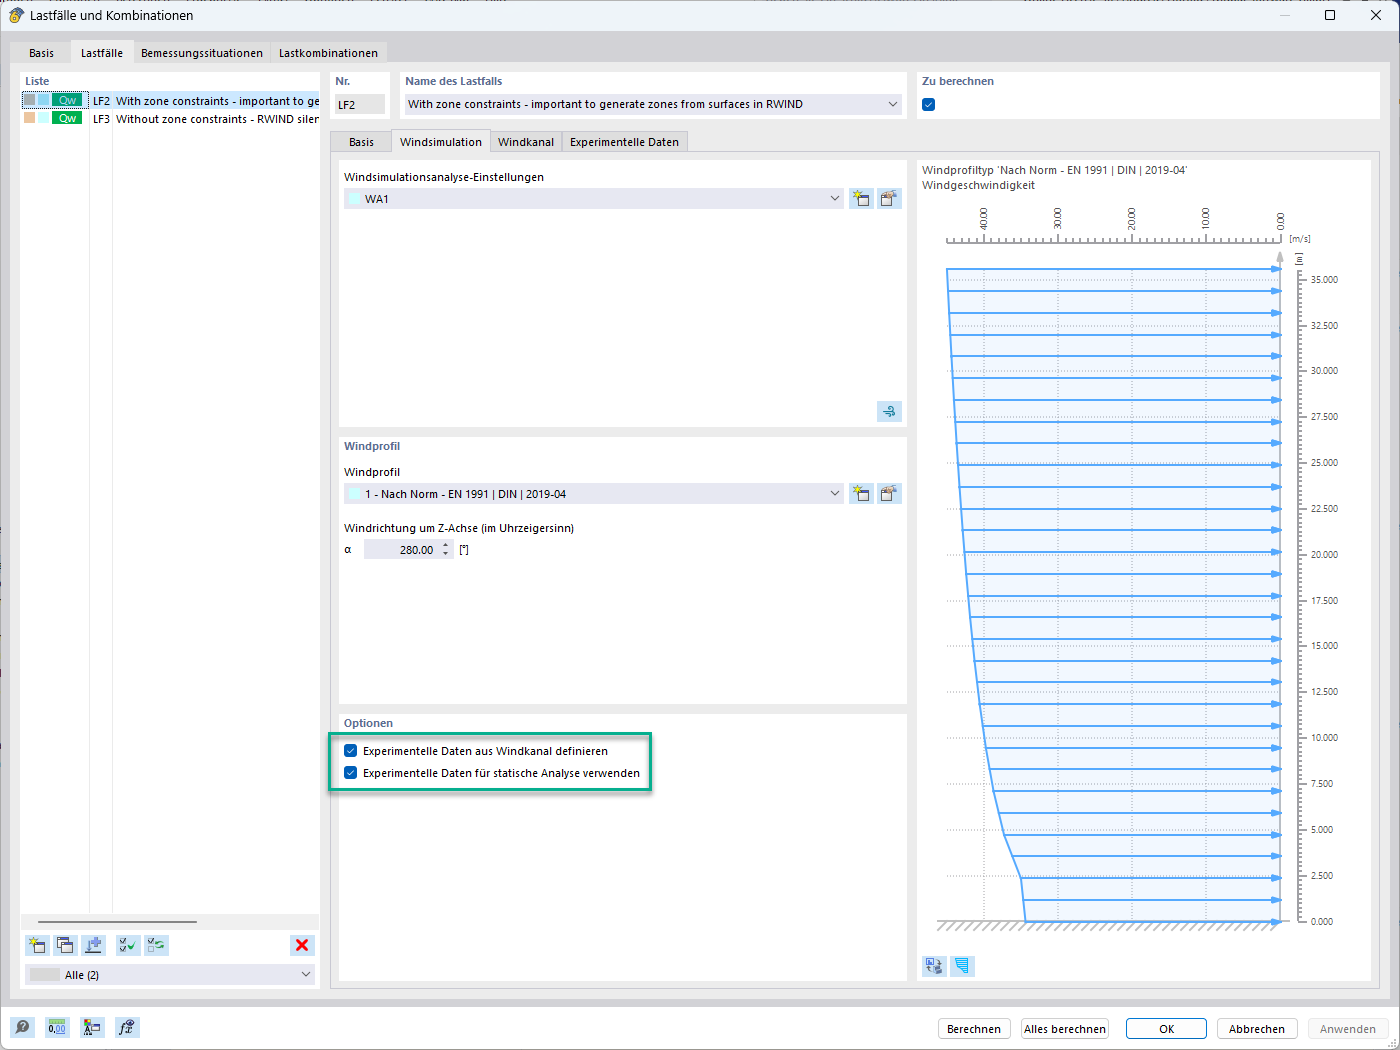Switch to Lastfälle tab
This screenshot has width=1400, height=1050.
[102, 52]
